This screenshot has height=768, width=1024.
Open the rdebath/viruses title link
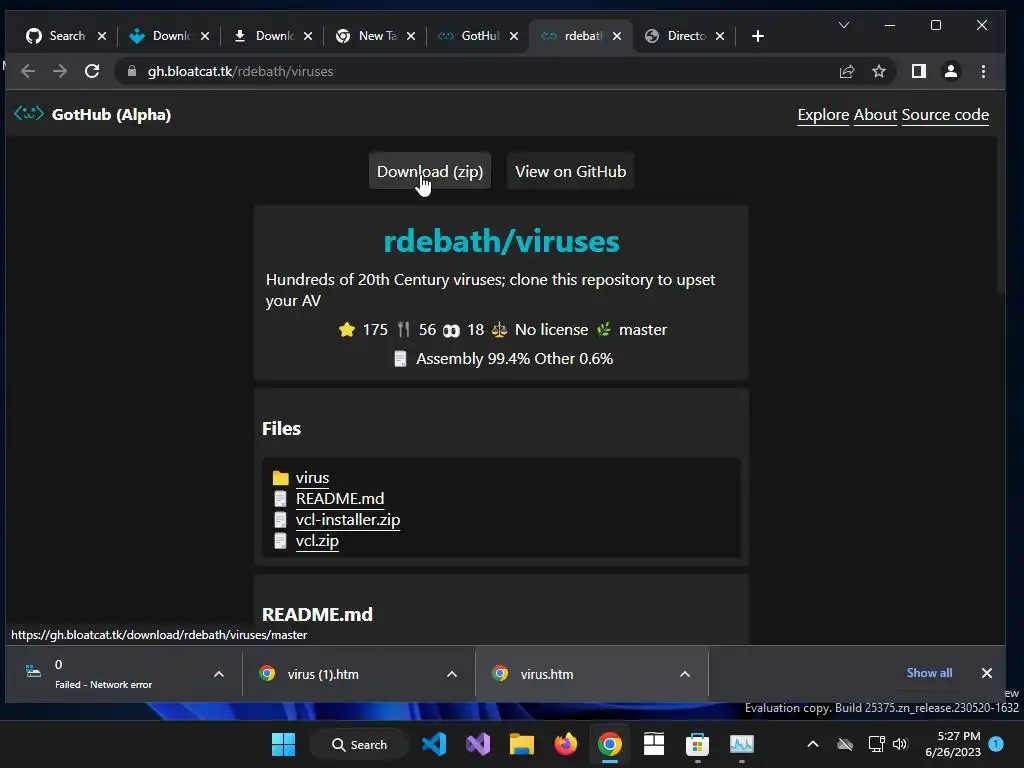[x=501, y=241]
